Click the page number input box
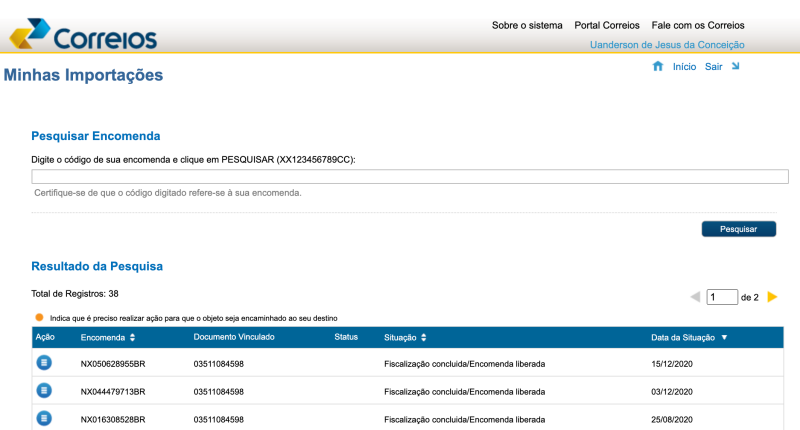 (x=721, y=297)
